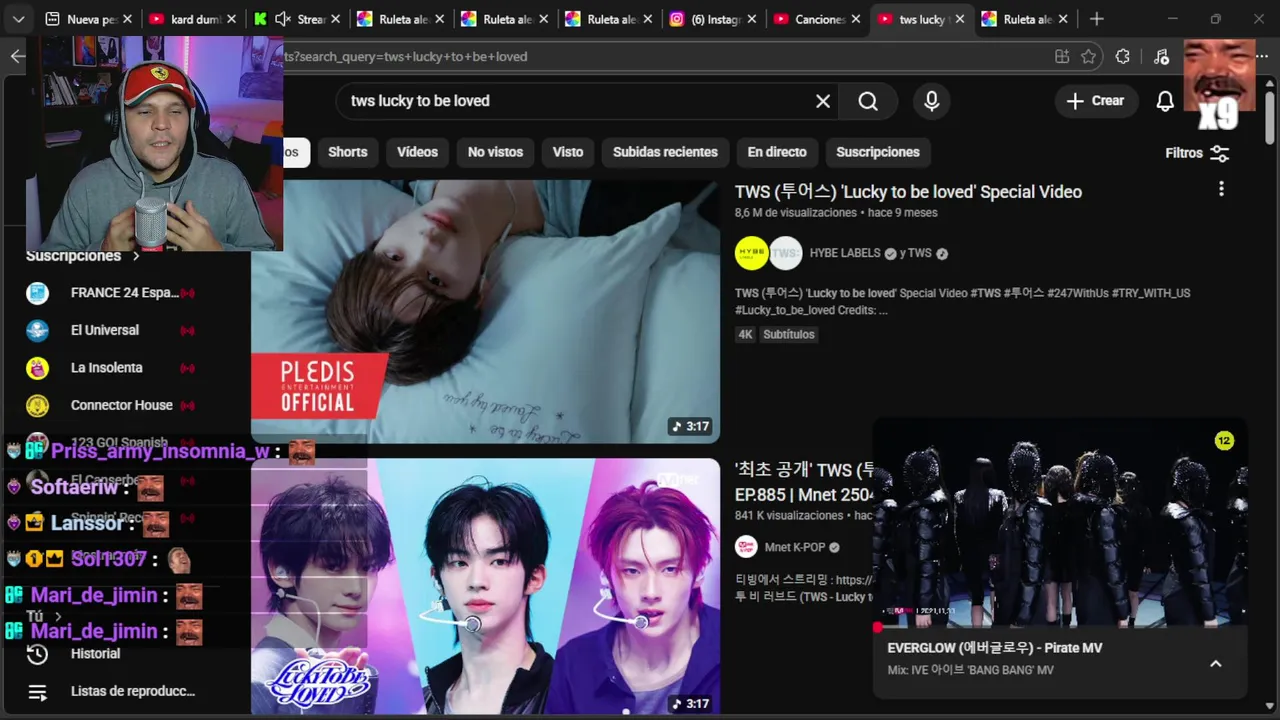The image size is (1280, 720).
Task: Expand the EVERGLOW miniplayer chevron
Action: coord(1216,664)
